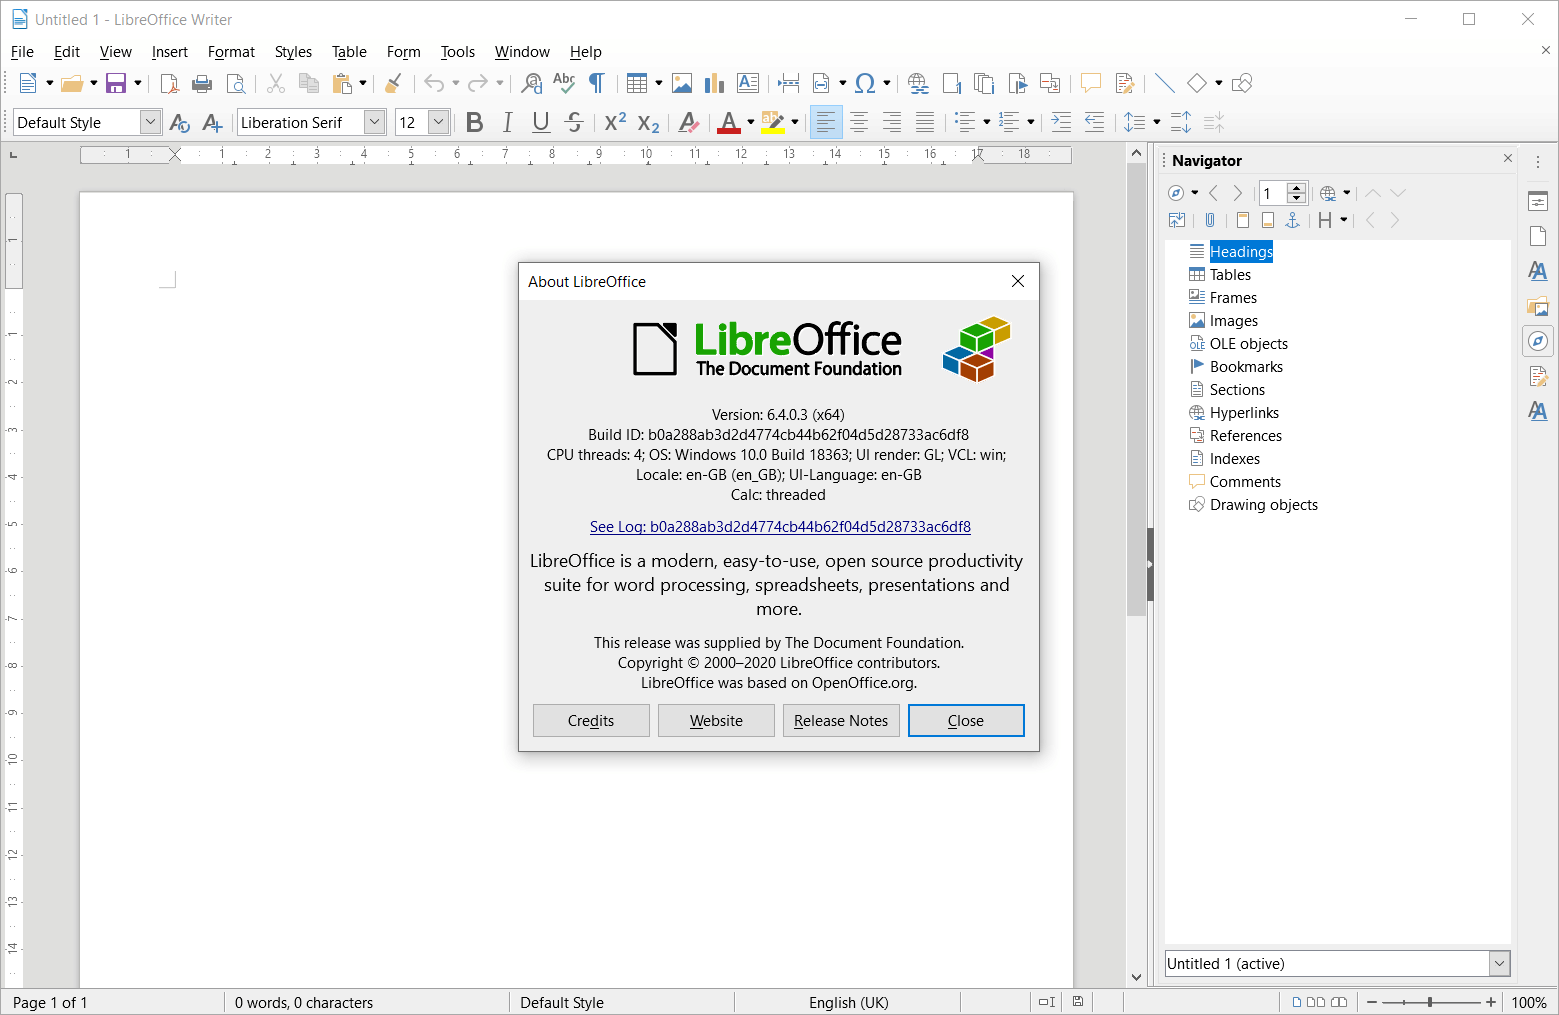Toggle Bold formatting
Screen dimensions: 1559x1015
click(475, 122)
